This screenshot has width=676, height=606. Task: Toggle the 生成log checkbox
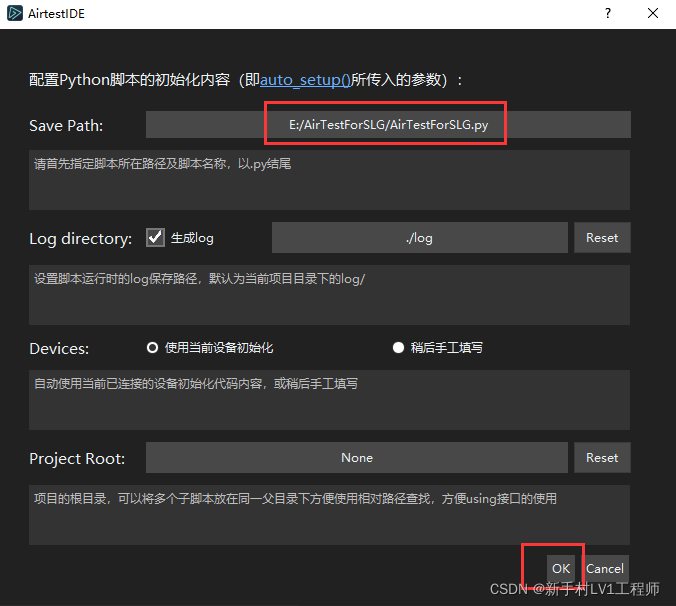(x=155, y=237)
